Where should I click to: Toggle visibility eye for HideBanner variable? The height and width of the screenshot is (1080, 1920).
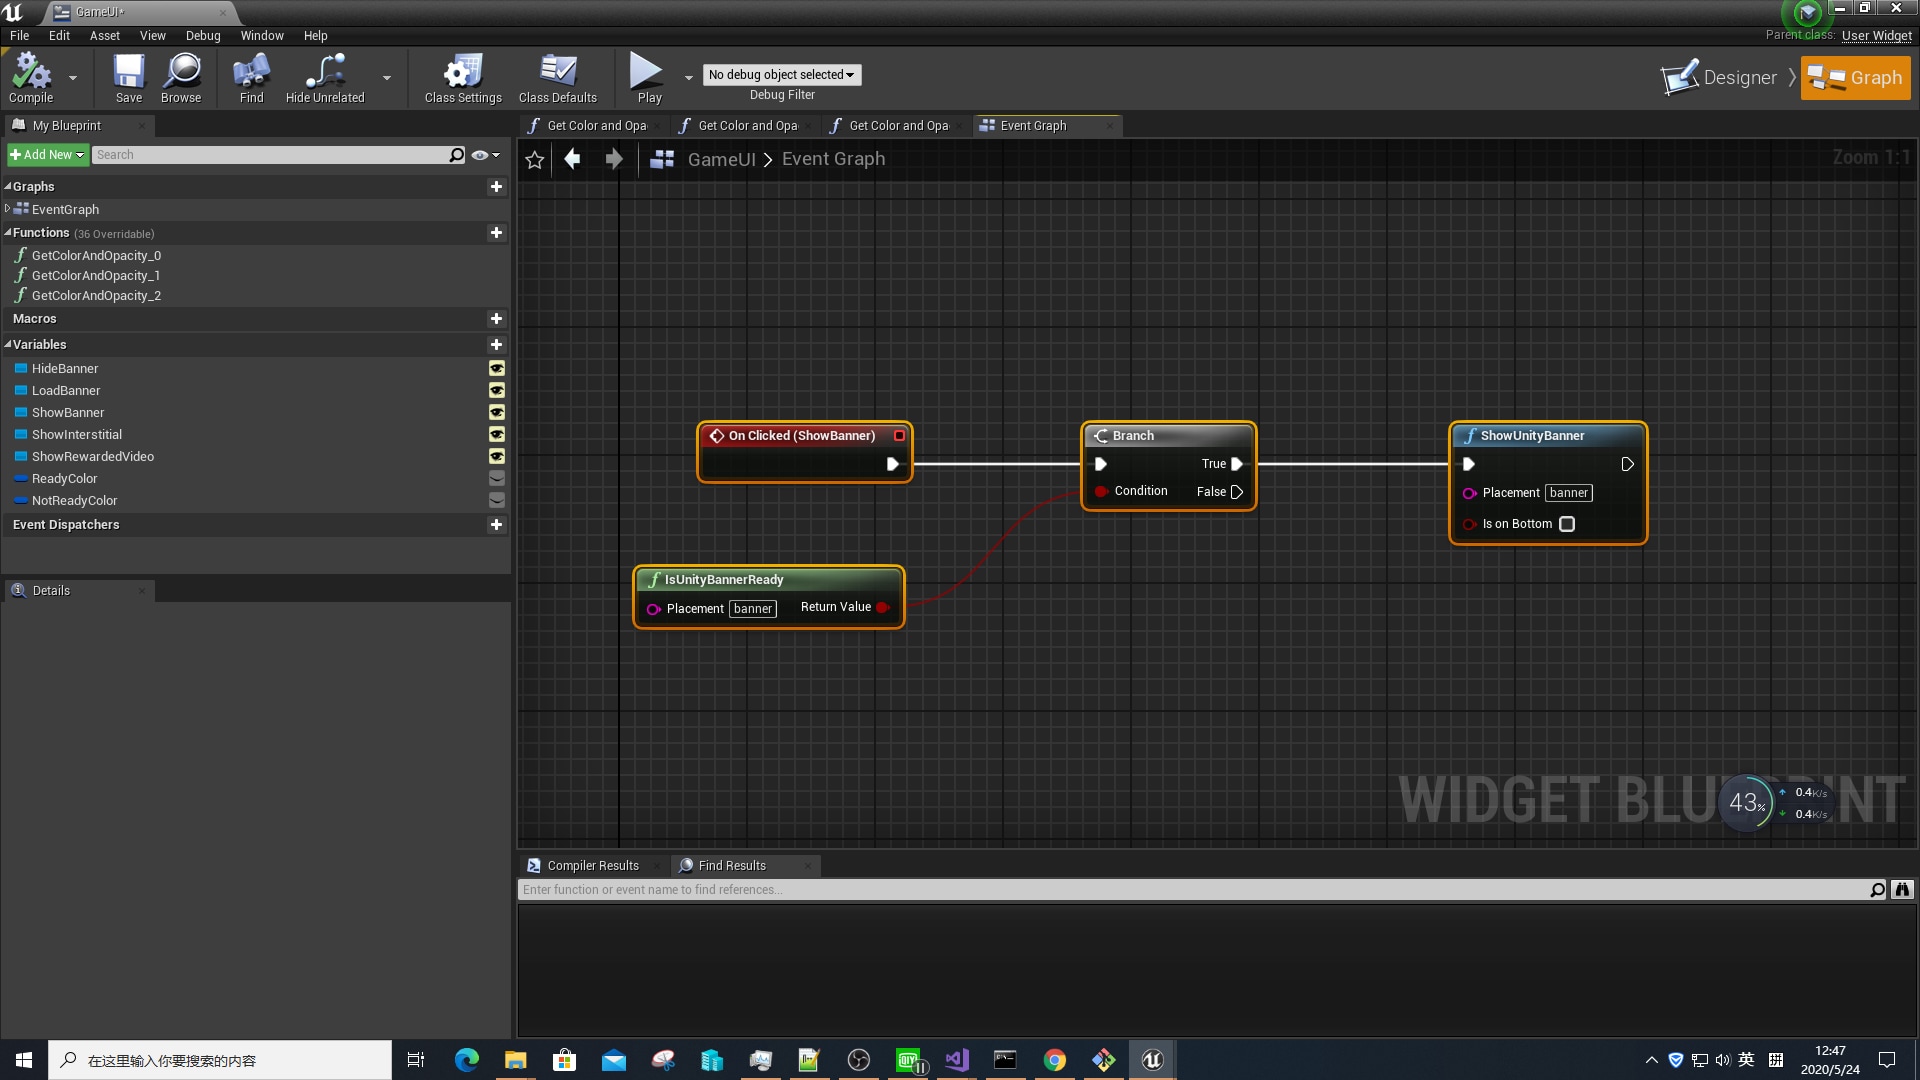pyautogui.click(x=497, y=368)
